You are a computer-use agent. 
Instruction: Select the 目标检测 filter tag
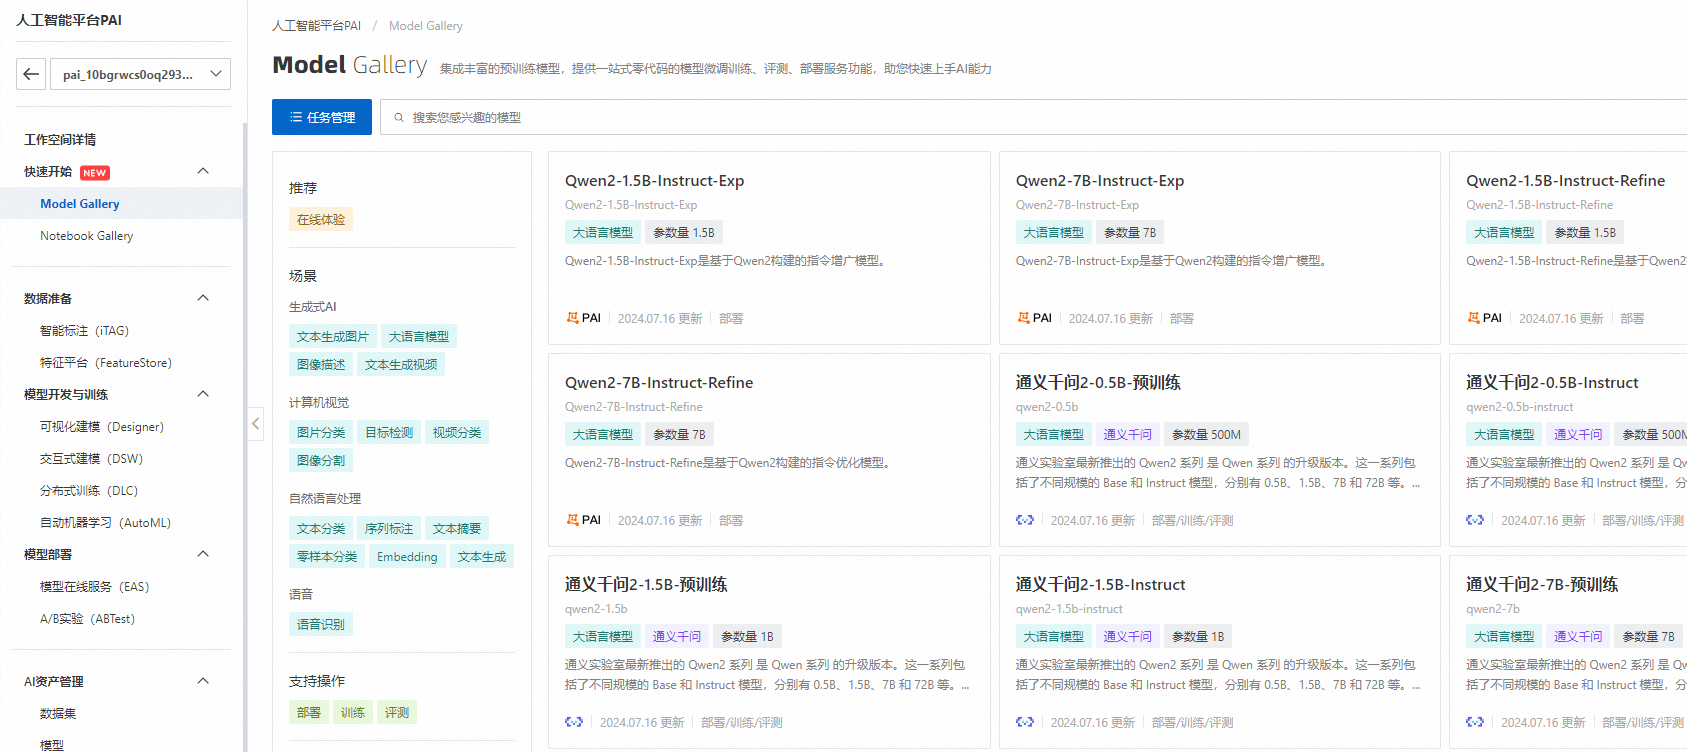tap(389, 433)
